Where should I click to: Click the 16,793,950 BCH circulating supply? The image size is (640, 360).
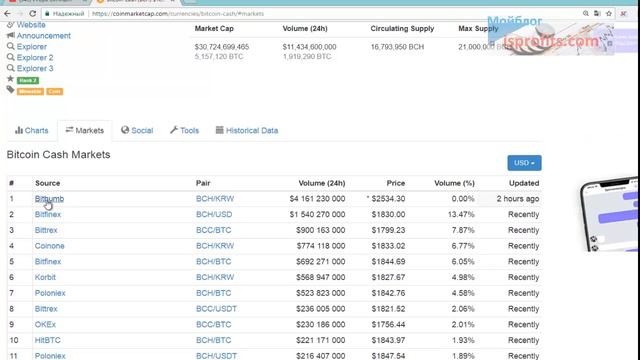(x=397, y=47)
